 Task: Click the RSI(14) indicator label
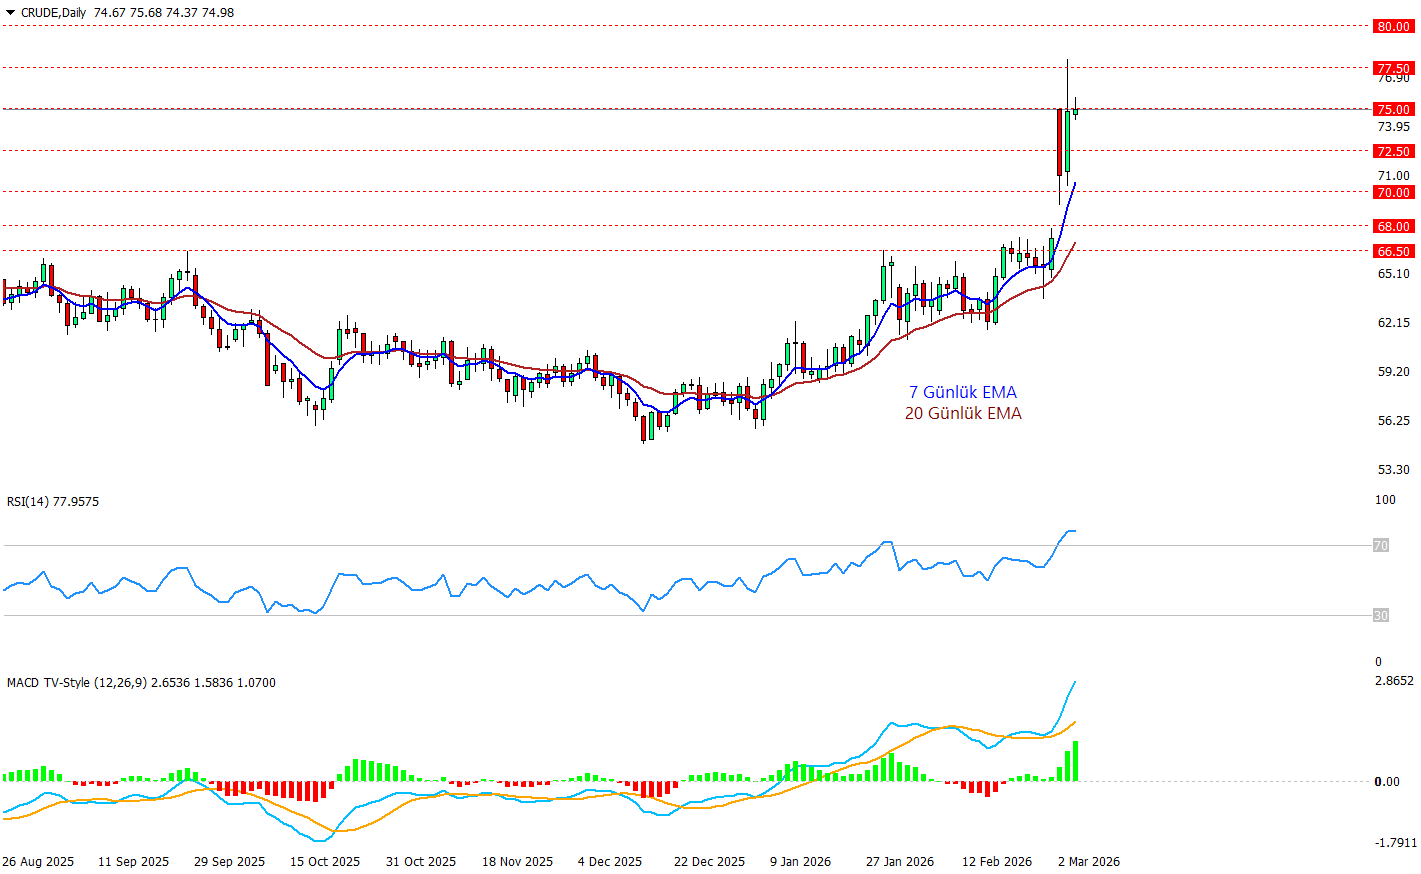coord(53,502)
